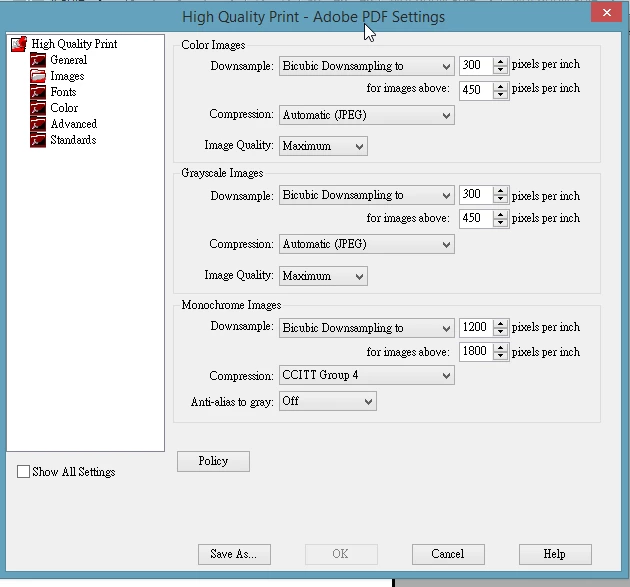Open the Fonts settings page
Image resolution: width=630 pixels, height=587 pixels.
click(63, 92)
